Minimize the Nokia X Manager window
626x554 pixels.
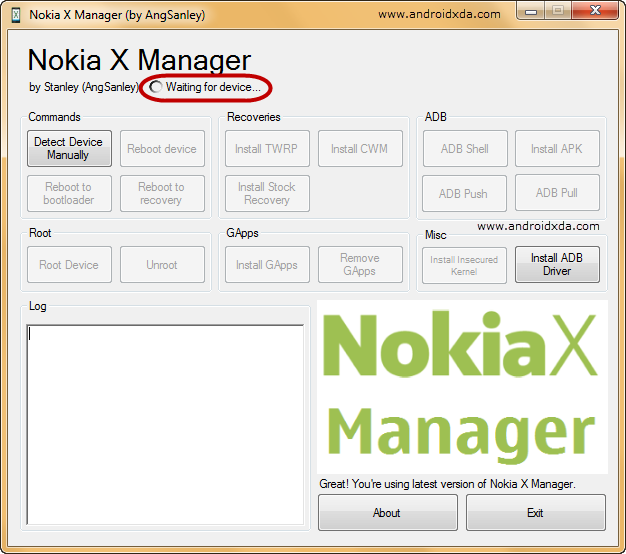pyautogui.click(x=531, y=11)
